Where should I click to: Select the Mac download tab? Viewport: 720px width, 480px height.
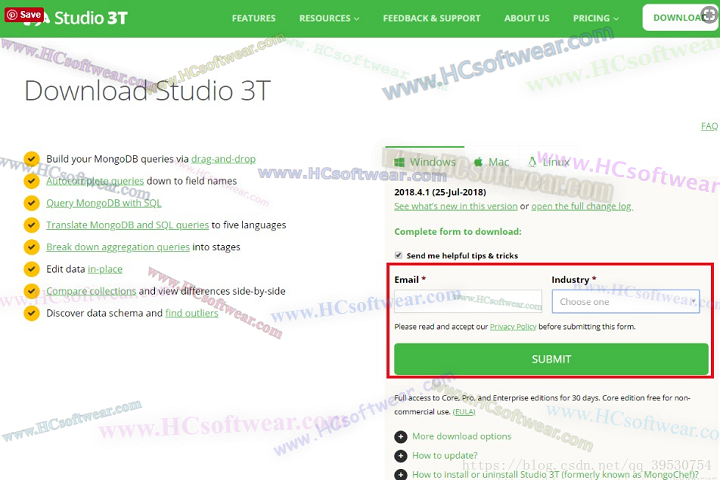[x=491, y=162]
